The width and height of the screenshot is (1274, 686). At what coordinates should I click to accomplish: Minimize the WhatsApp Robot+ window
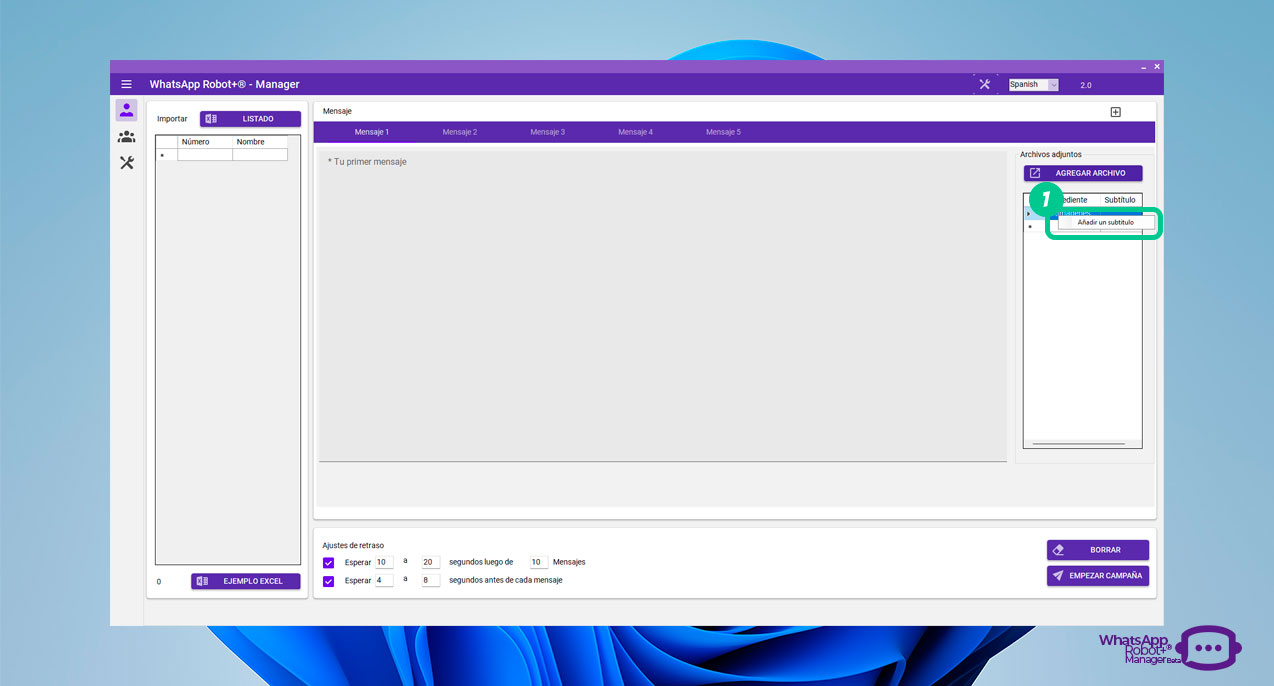tap(1144, 67)
